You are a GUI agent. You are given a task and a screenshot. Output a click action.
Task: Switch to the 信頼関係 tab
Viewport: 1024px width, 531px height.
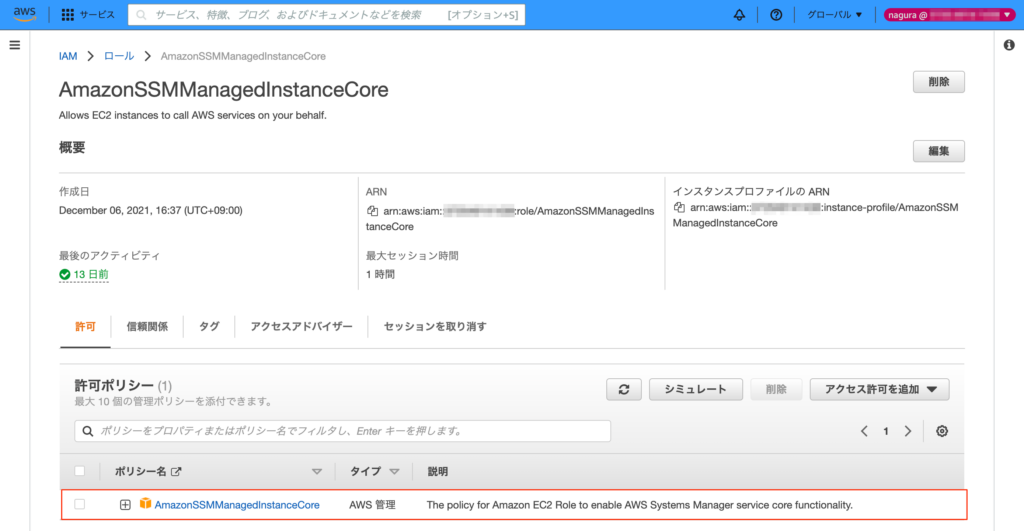point(147,327)
